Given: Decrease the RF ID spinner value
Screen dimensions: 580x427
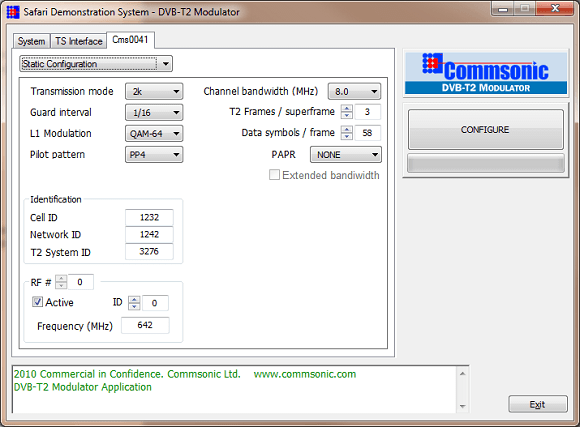Looking at the screenshot, I should pyautogui.click(x=134, y=306).
